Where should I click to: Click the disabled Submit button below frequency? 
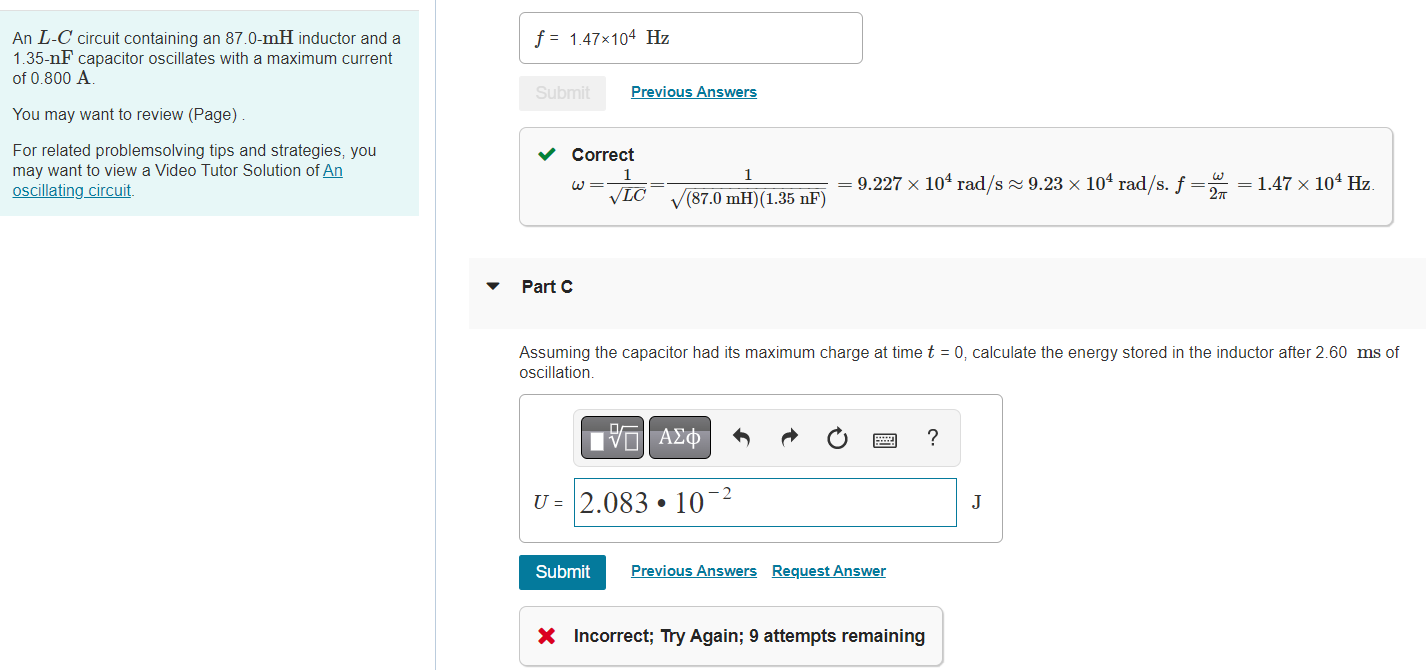(562, 92)
